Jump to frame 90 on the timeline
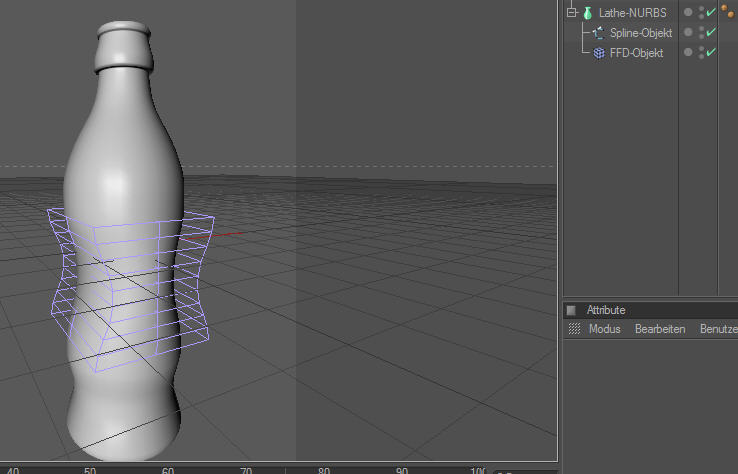Image resolution: width=738 pixels, height=474 pixels. pyautogui.click(x=401, y=470)
